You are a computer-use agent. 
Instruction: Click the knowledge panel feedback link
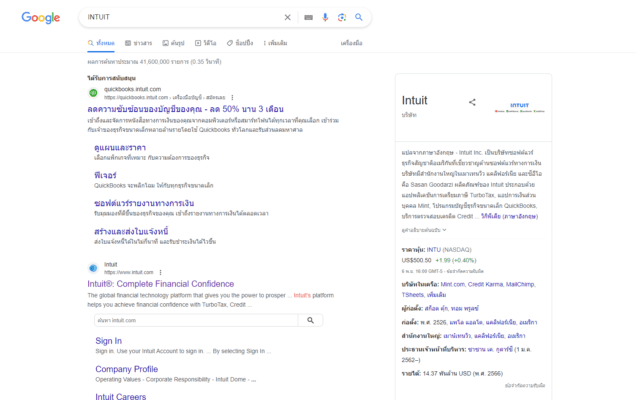tap(525, 385)
